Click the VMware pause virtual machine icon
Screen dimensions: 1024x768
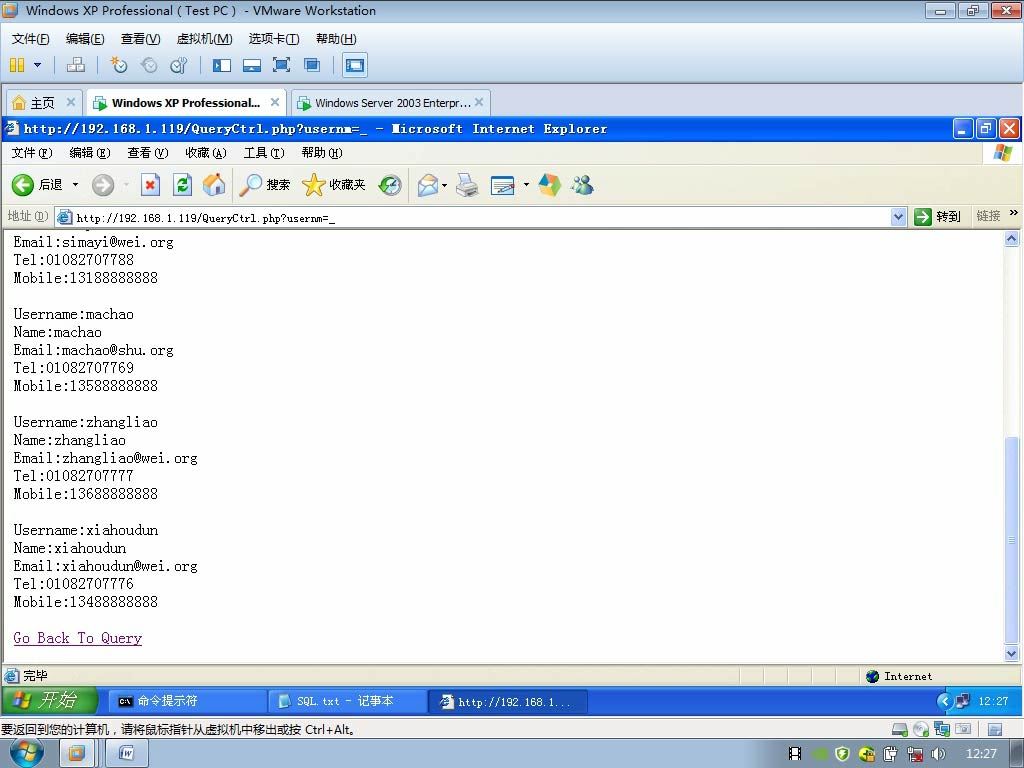(17, 65)
